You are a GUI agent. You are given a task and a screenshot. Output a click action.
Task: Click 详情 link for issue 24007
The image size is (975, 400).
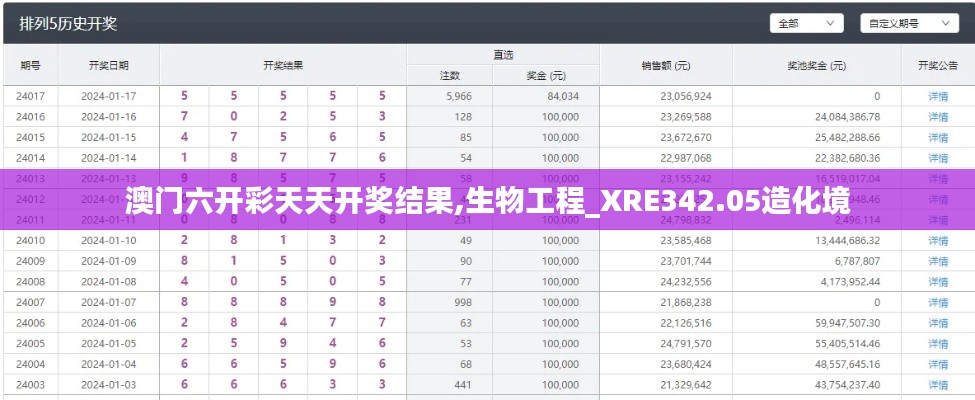(937, 302)
